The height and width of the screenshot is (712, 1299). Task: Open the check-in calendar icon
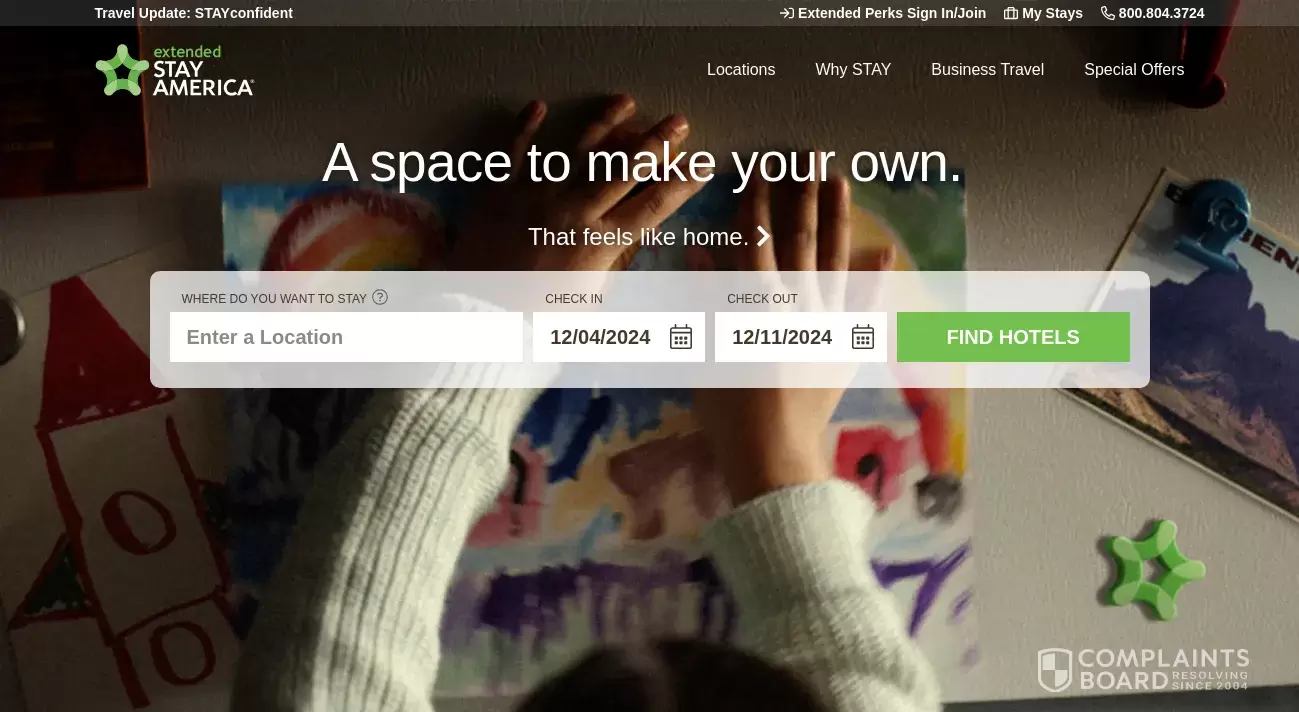click(x=681, y=337)
